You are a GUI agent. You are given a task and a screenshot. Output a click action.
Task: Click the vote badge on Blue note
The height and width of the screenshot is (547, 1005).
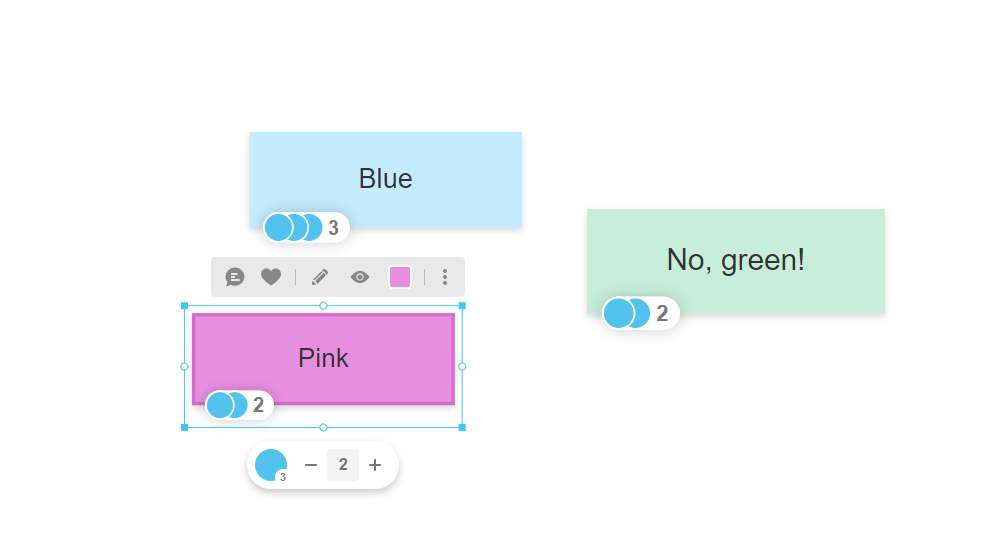[306, 228]
